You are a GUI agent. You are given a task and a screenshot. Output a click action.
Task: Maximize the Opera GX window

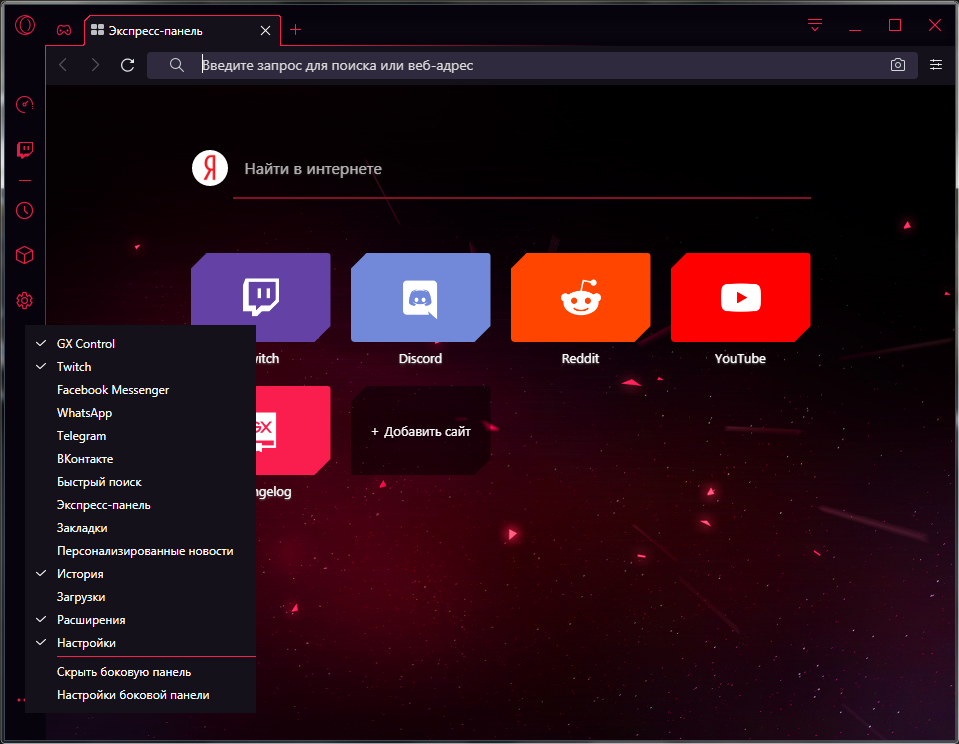click(x=895, y=25)
